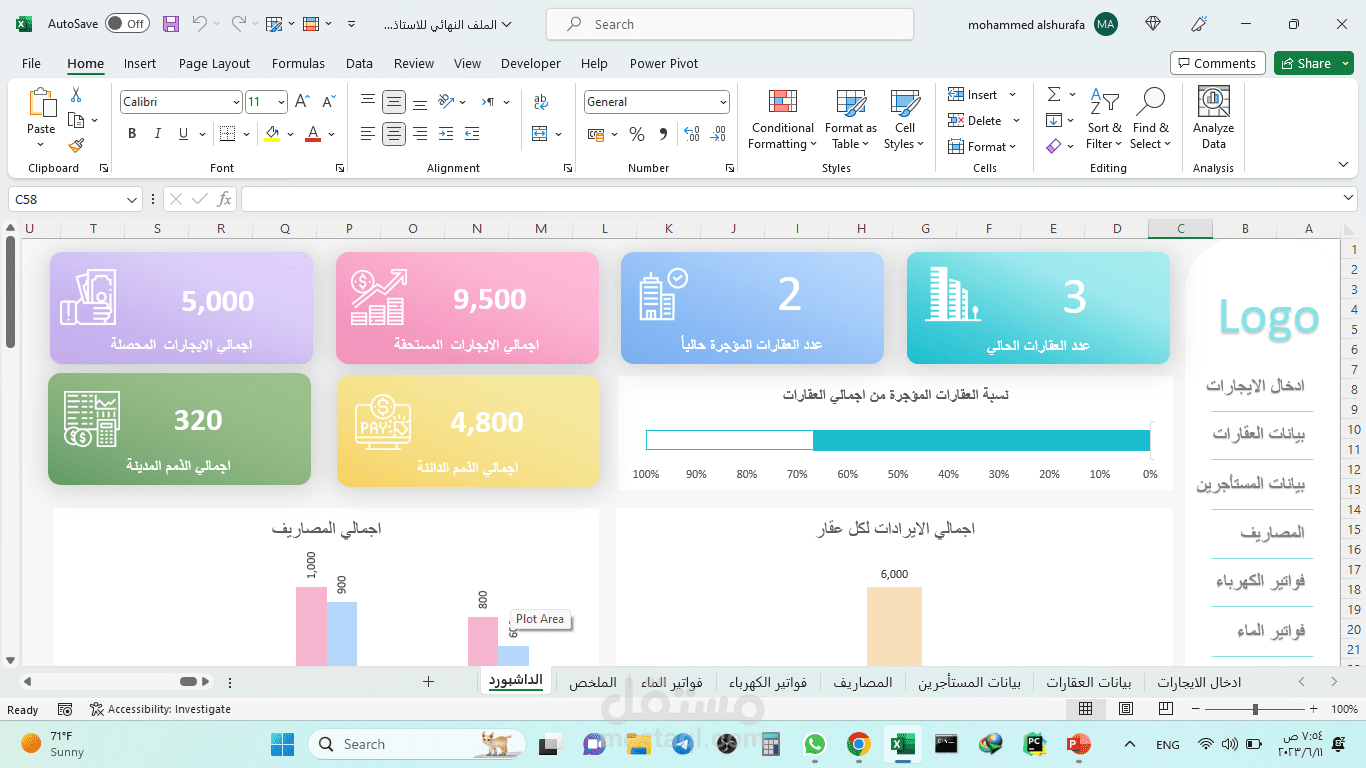Launch Analyze Data tool
The height and width of the screenshot is (768, 1366).
click(x=1213, y=115)
